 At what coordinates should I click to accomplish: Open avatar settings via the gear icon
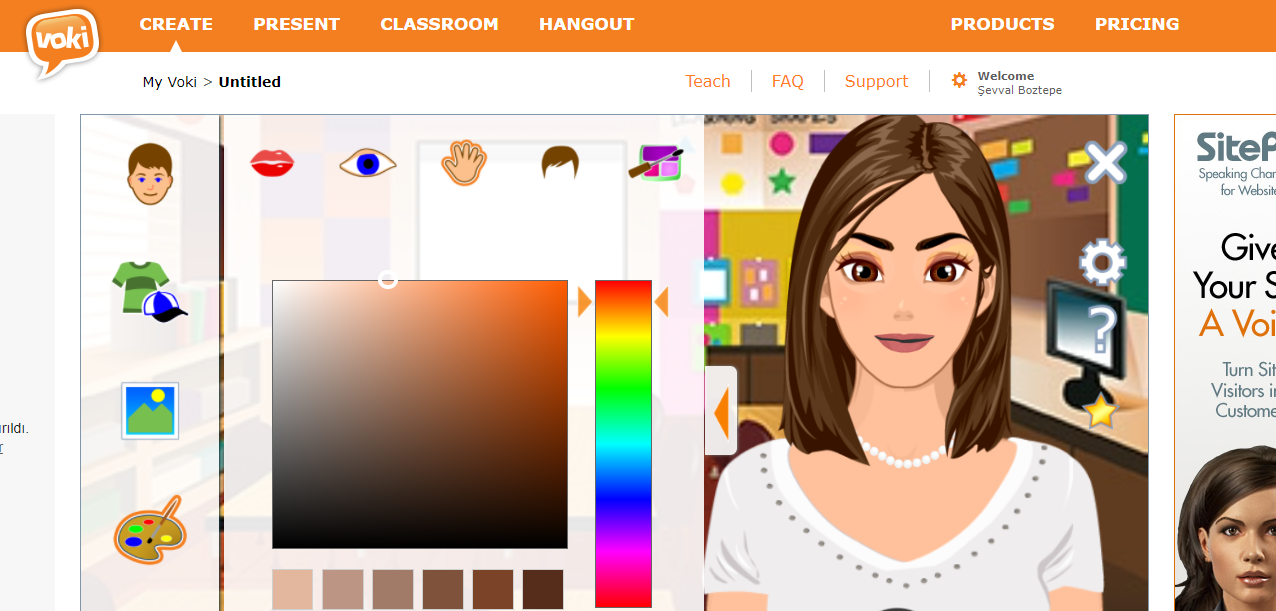click(1101, 263)
